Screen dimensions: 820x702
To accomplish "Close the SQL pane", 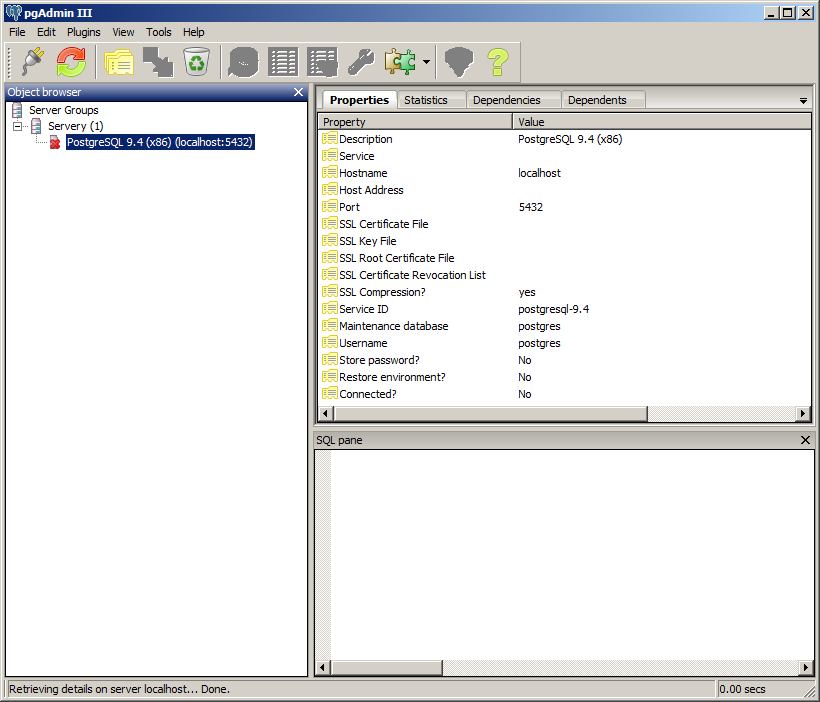I will pyautogui.click(x=805, y=440).
